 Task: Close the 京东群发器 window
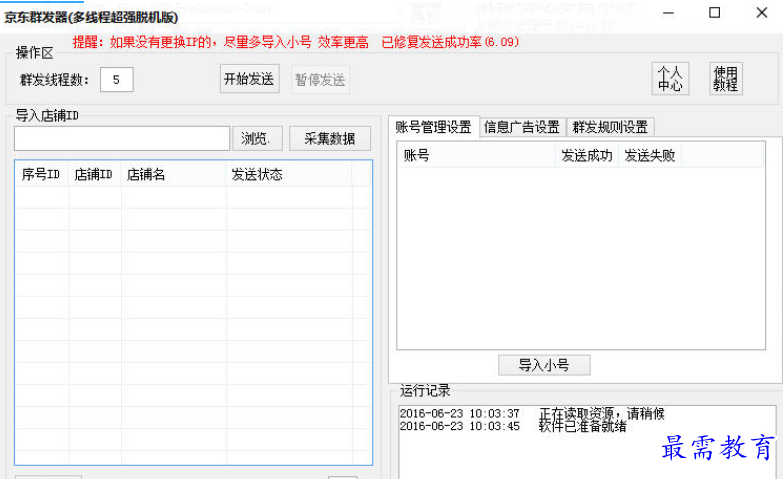point(762,12)
